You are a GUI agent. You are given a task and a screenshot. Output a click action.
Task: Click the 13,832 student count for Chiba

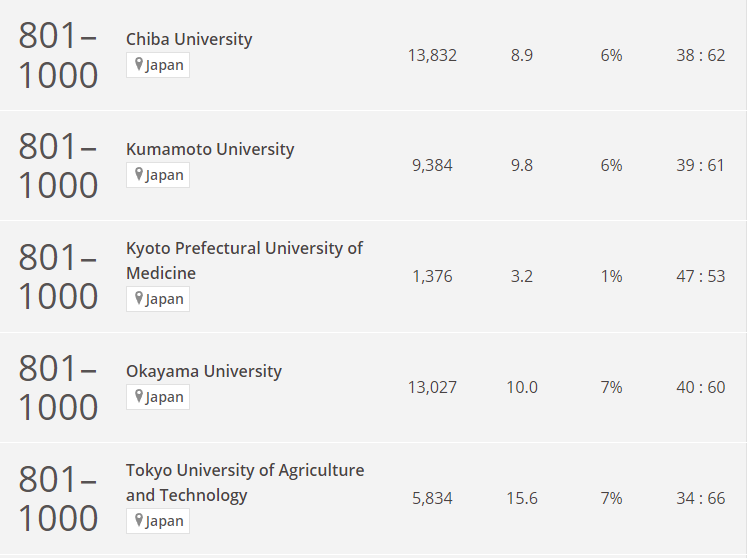[x=432, y=55]
